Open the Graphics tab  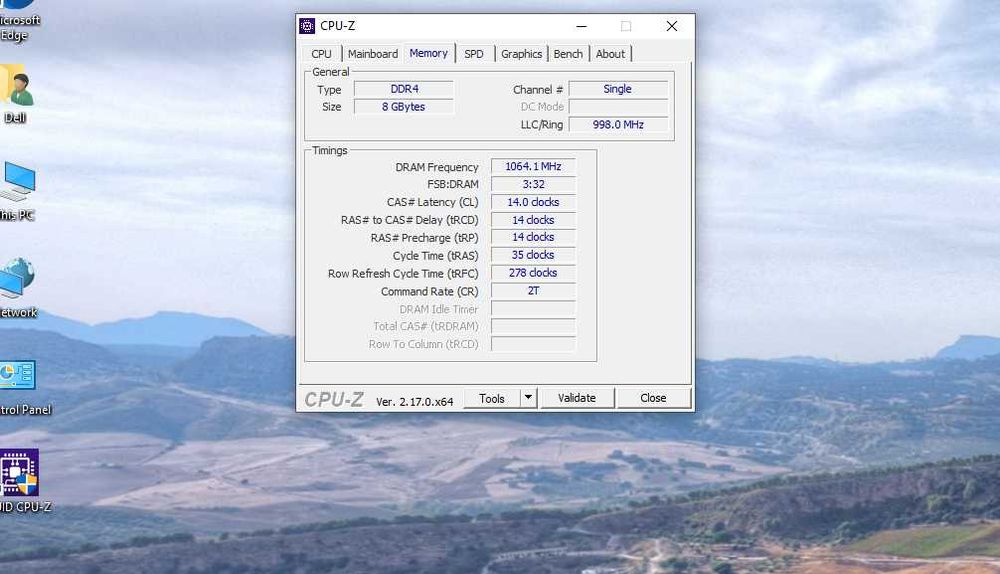pos(521,54)
